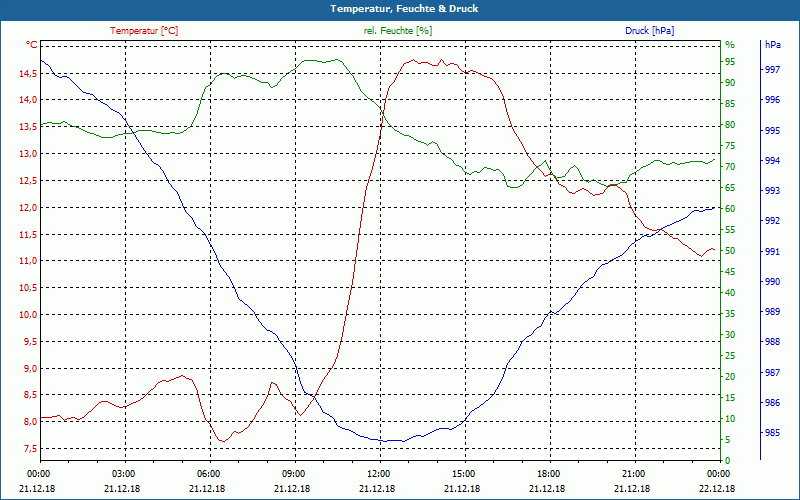Viewport: 800px width, 500px height.
Task: Click the 65 humidity axis value
Action: click(x=730, y=188)
